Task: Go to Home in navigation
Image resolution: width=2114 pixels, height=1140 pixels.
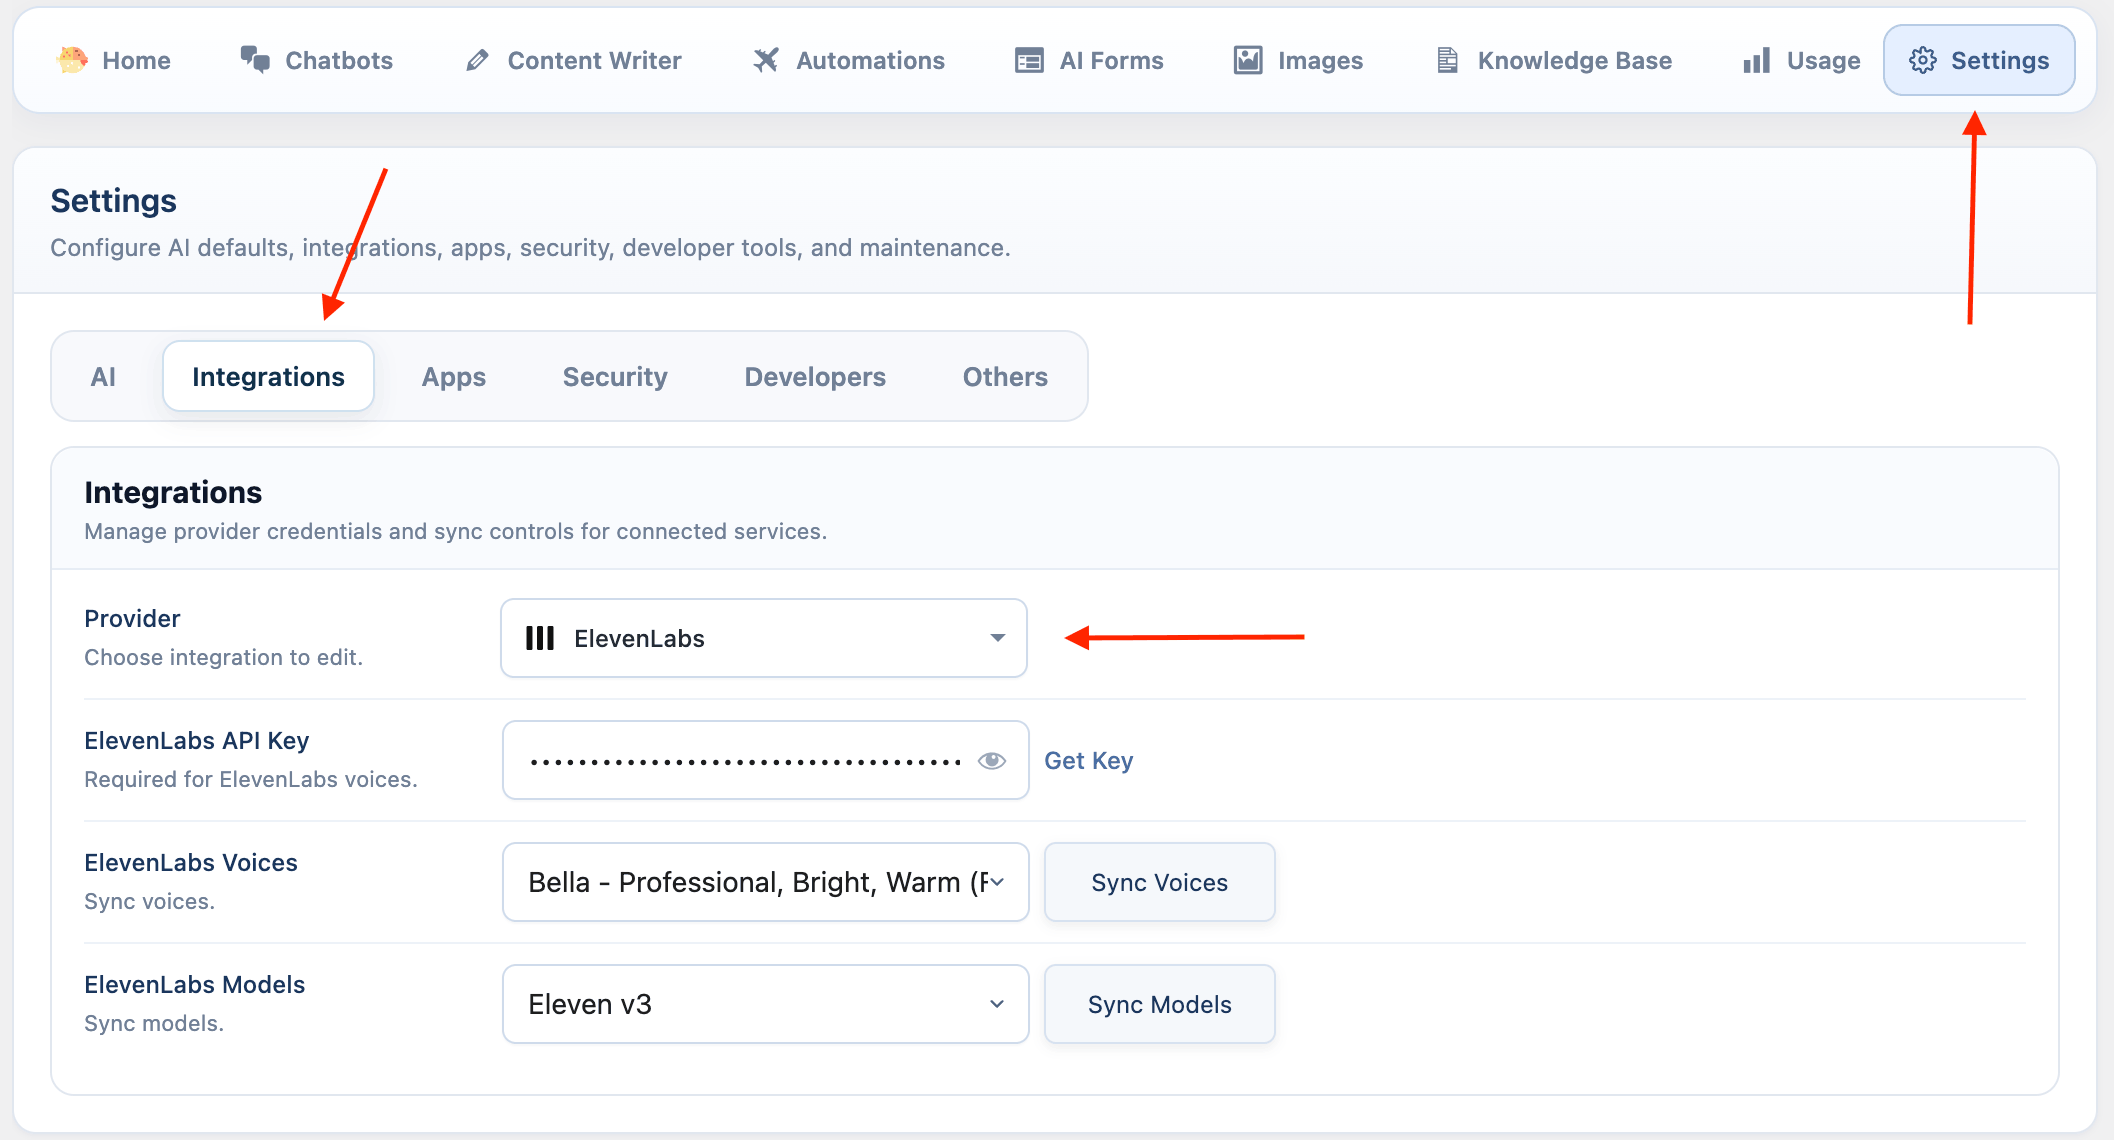Action: point(113,60)
